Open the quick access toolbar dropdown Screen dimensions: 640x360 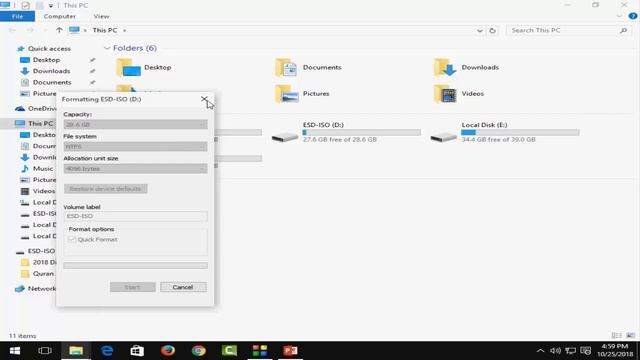51,6
